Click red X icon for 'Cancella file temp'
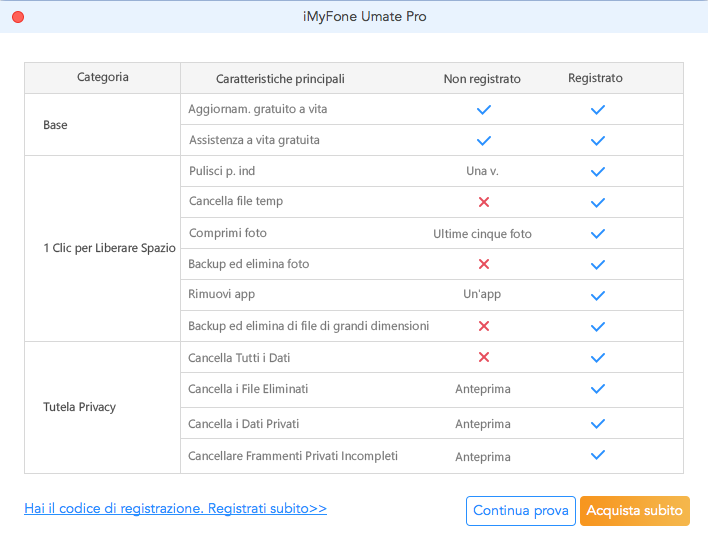708x543 pixels. 483,202
